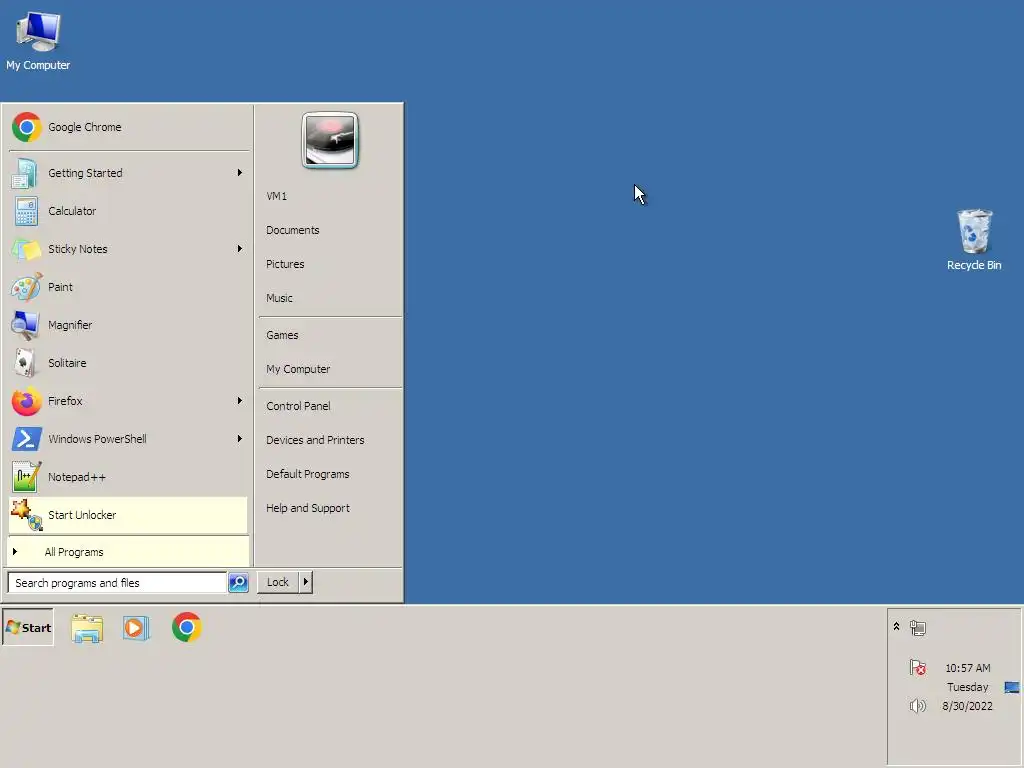
Task: Click the Lock button
Action: 278,582
